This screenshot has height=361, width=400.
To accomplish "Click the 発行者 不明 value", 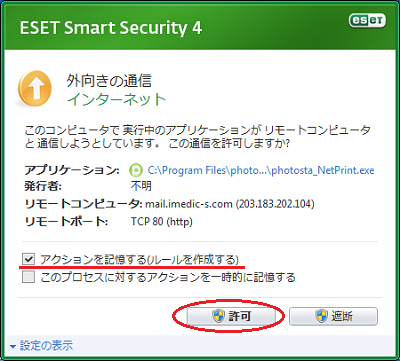I will click(x=141, y=186).
